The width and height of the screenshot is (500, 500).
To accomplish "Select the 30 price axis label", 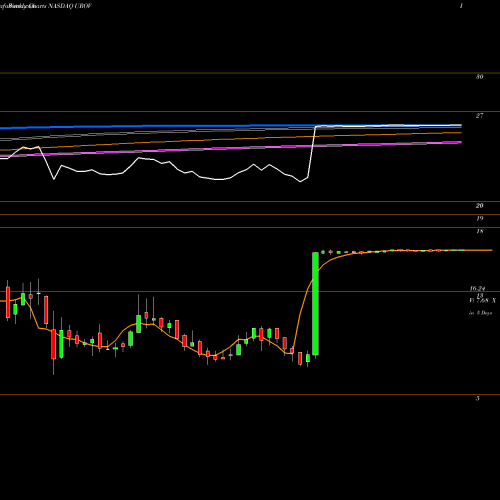I will [x=479, y=77].
